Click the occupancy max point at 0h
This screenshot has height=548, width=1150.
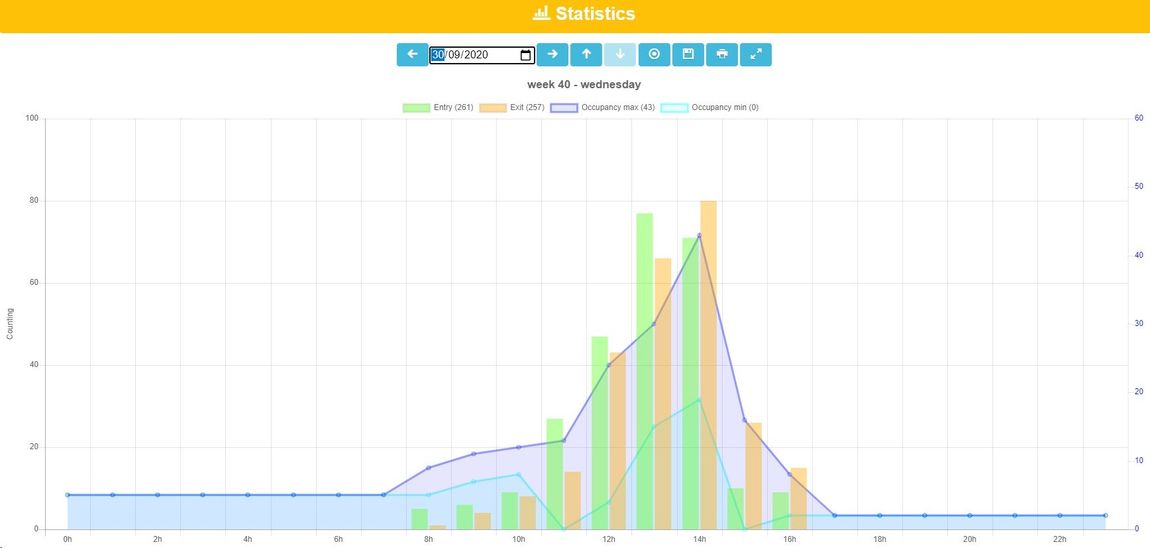click(67, 495)
